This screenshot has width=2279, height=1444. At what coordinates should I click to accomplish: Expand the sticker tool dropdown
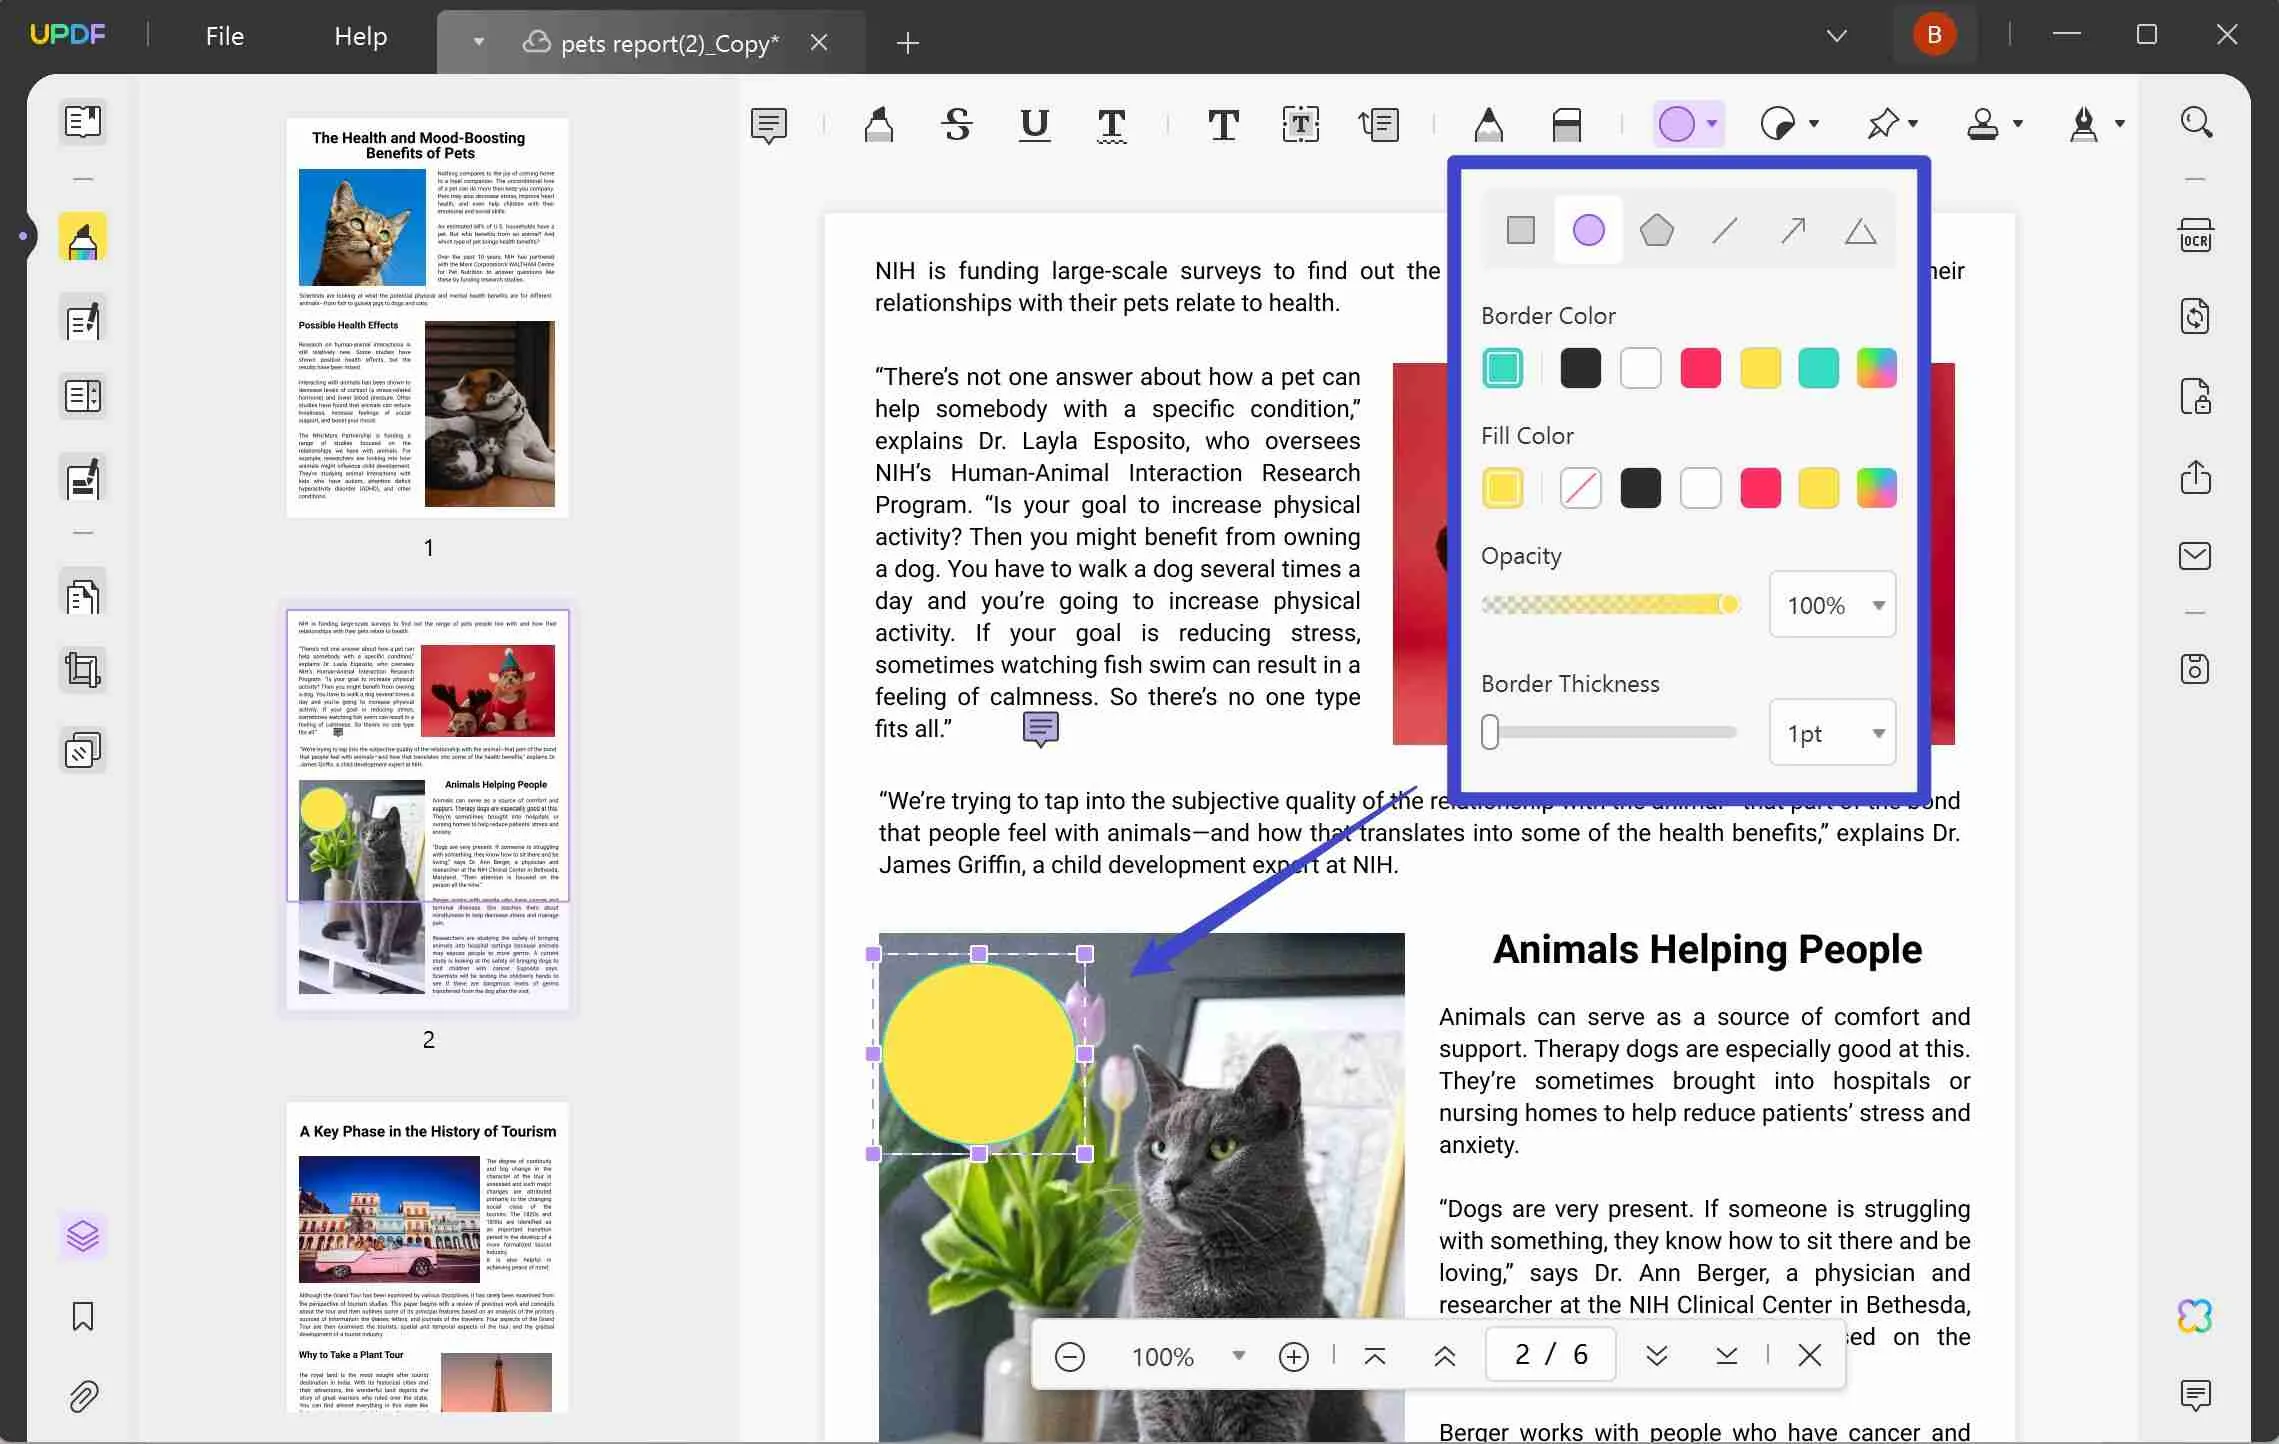[1814, 124]
